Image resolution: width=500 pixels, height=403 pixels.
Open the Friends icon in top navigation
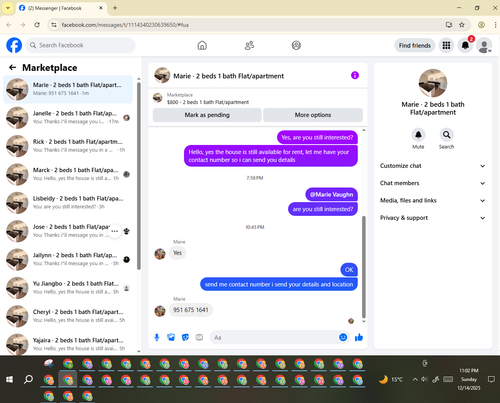click(249, 45)
